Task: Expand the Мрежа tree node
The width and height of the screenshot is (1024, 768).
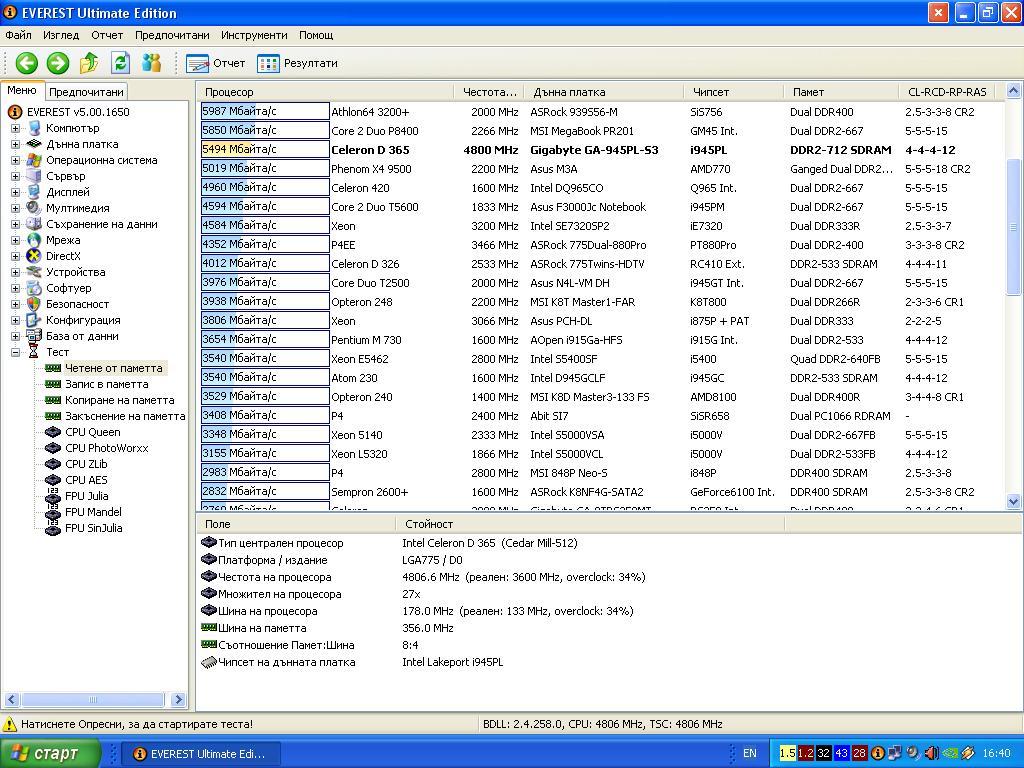Action: [15, 240]
